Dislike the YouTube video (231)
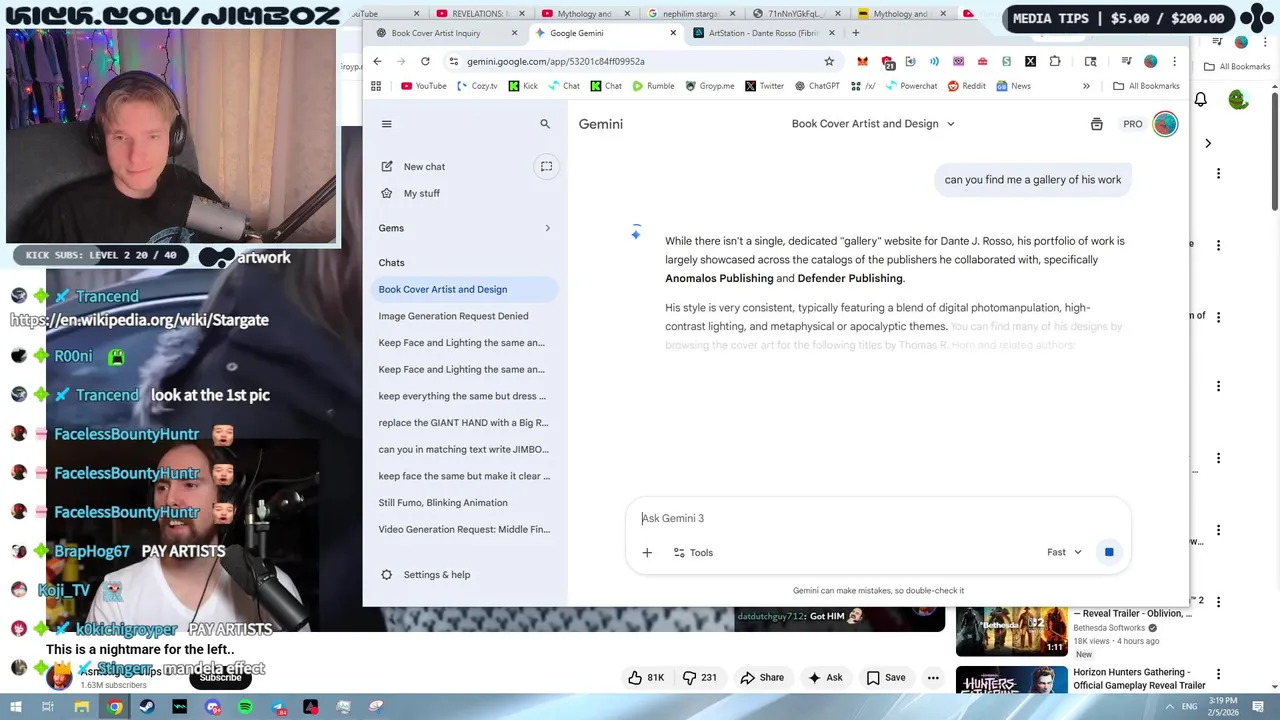Viewport: 1280px width, 720px height. click(x=699, y=677)
